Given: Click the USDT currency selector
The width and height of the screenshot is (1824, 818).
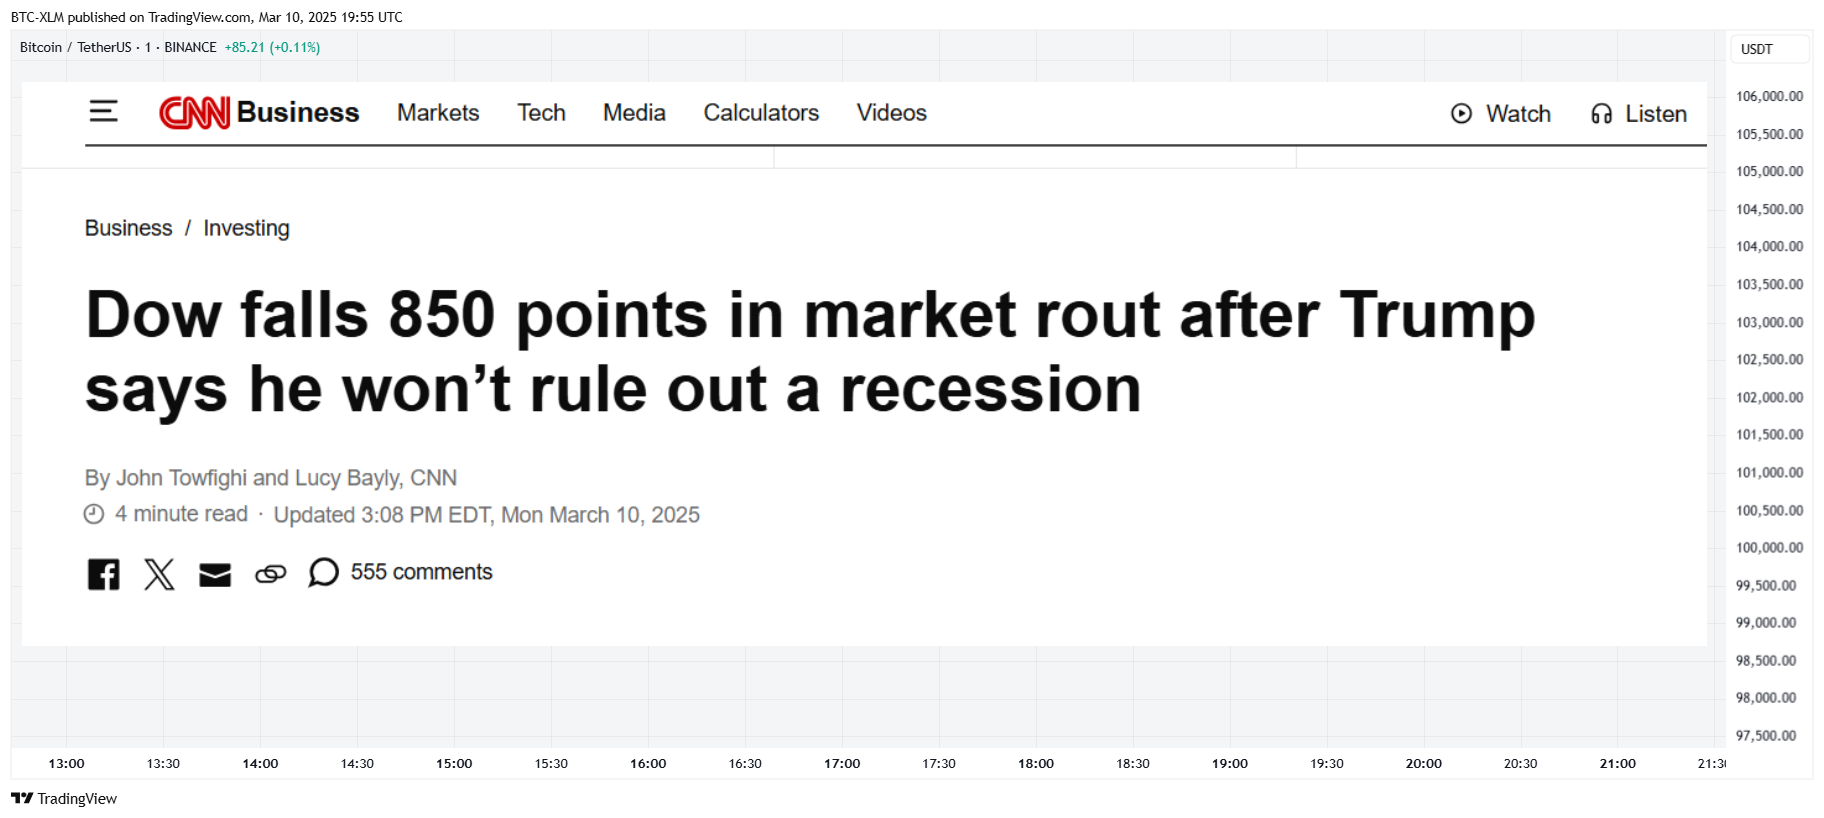Looking at the screenshot, I should pos(1770,49).
